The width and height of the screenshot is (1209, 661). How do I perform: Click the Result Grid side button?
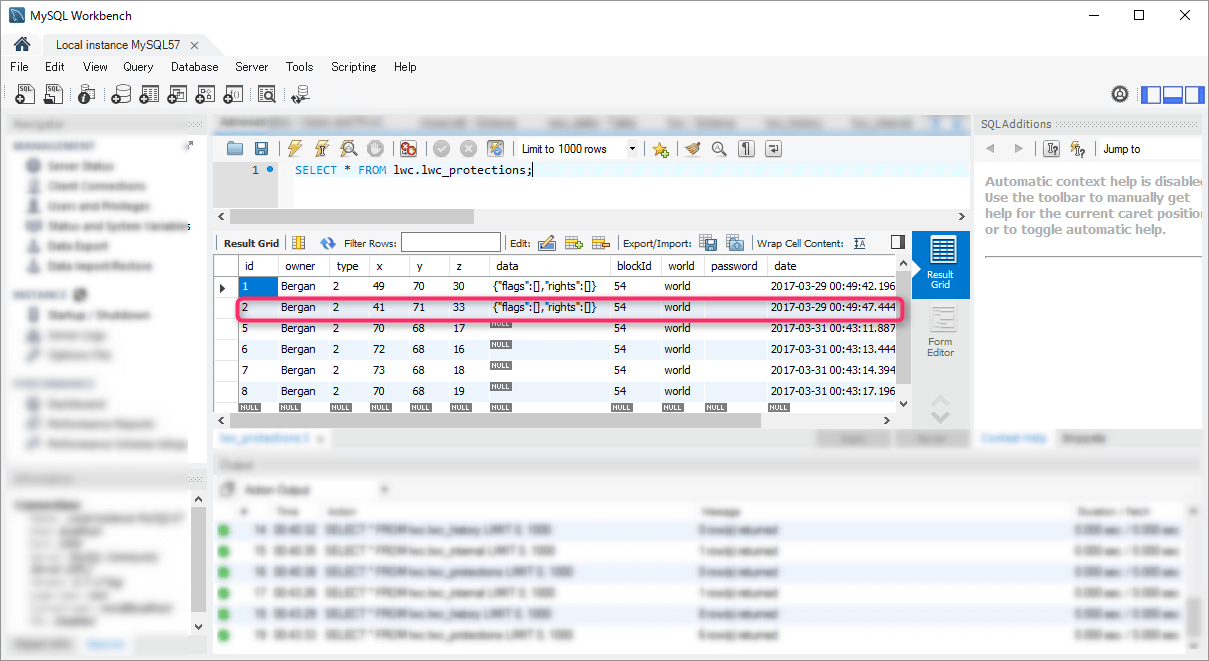(x=940, y=264)
